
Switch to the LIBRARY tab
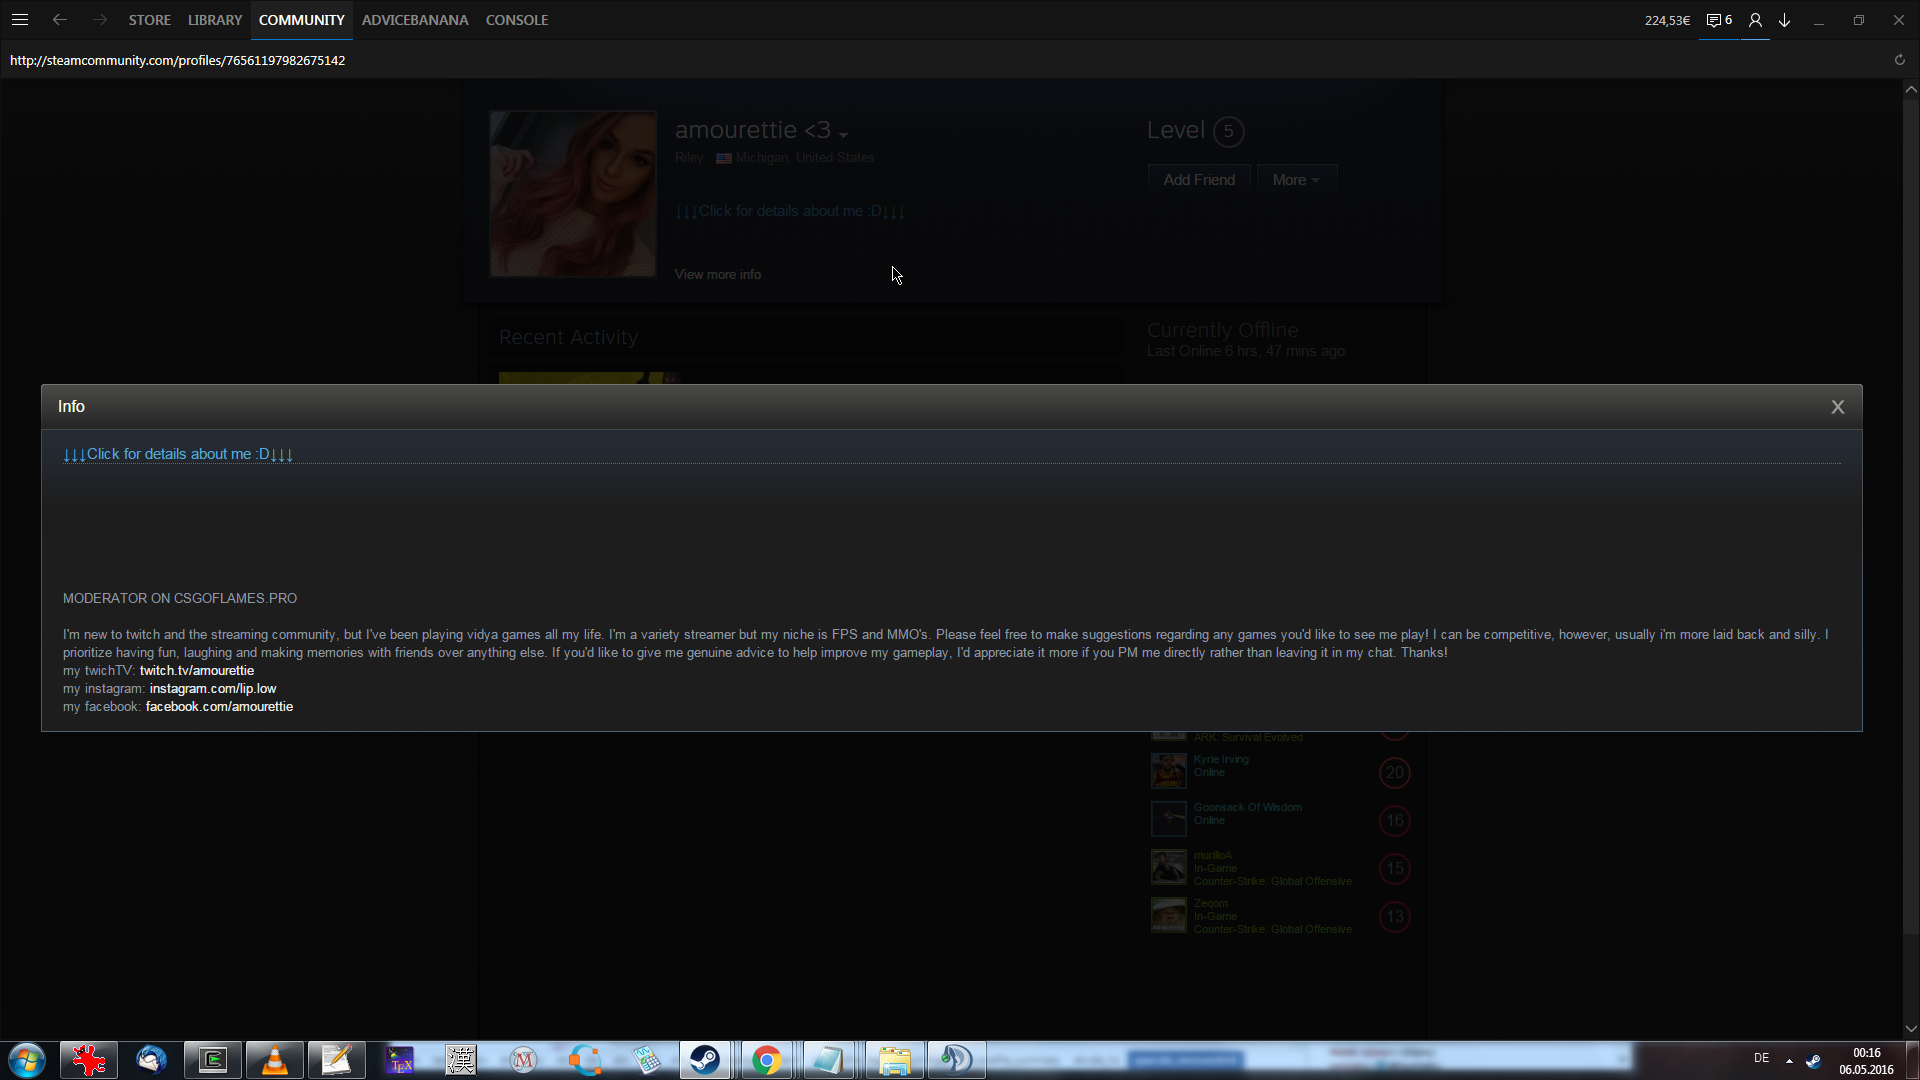(215, 20)
